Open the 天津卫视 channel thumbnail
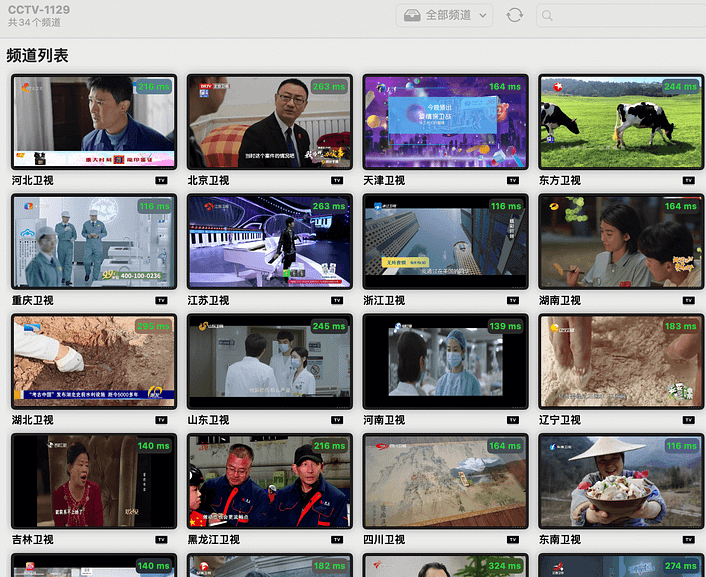 click(x=445, y=122)
